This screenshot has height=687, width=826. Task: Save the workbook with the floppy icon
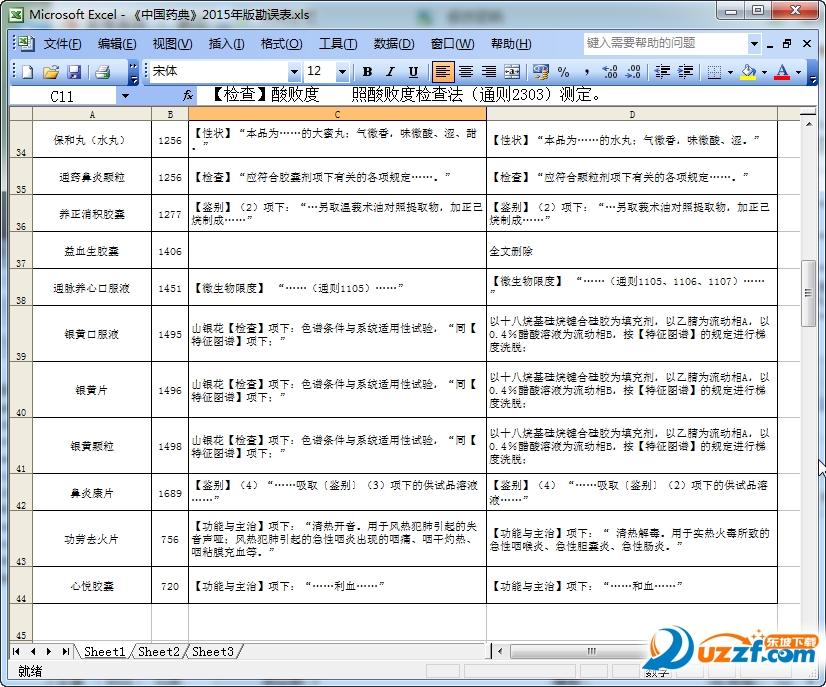(74, 72)
